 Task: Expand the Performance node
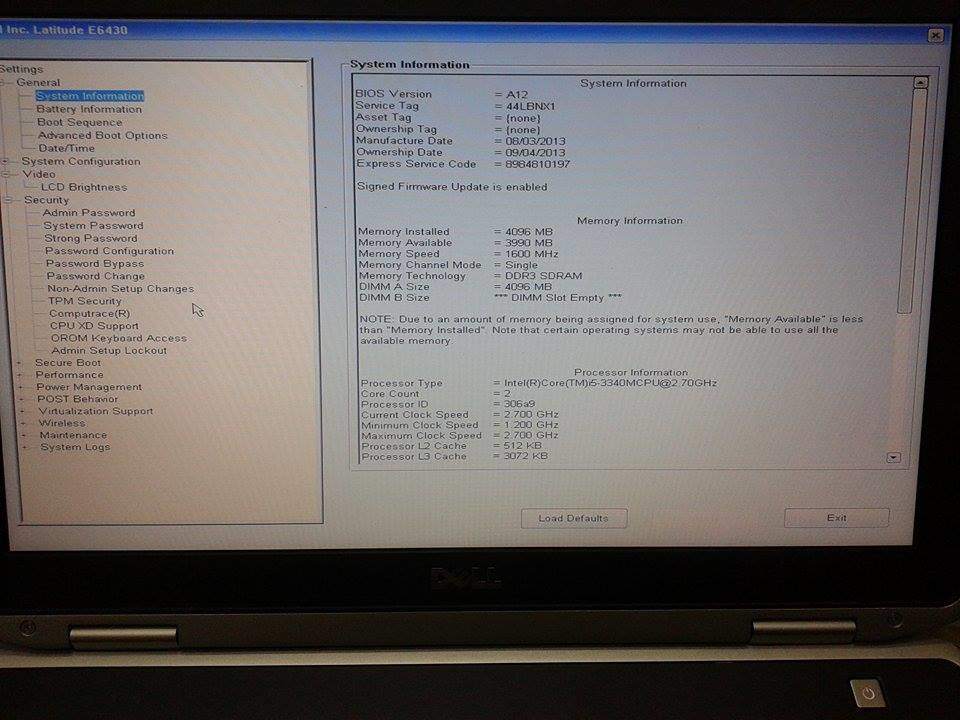tap(20, 375)
